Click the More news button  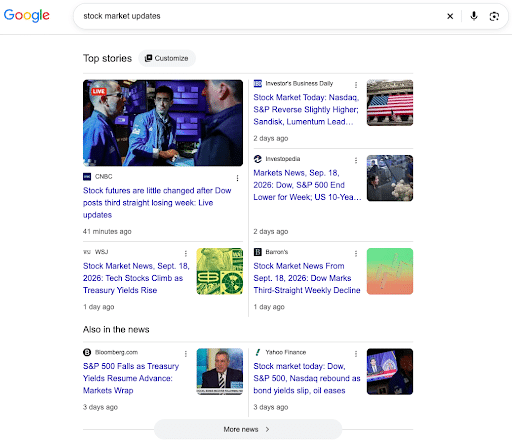(x=248, y=429)
